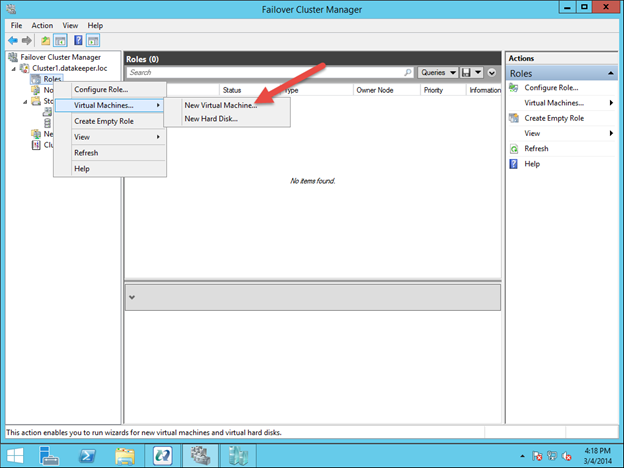624x468 pixels.
Task: Click the Back arrow in the toolbar
Action: click(x=11, y=40)
